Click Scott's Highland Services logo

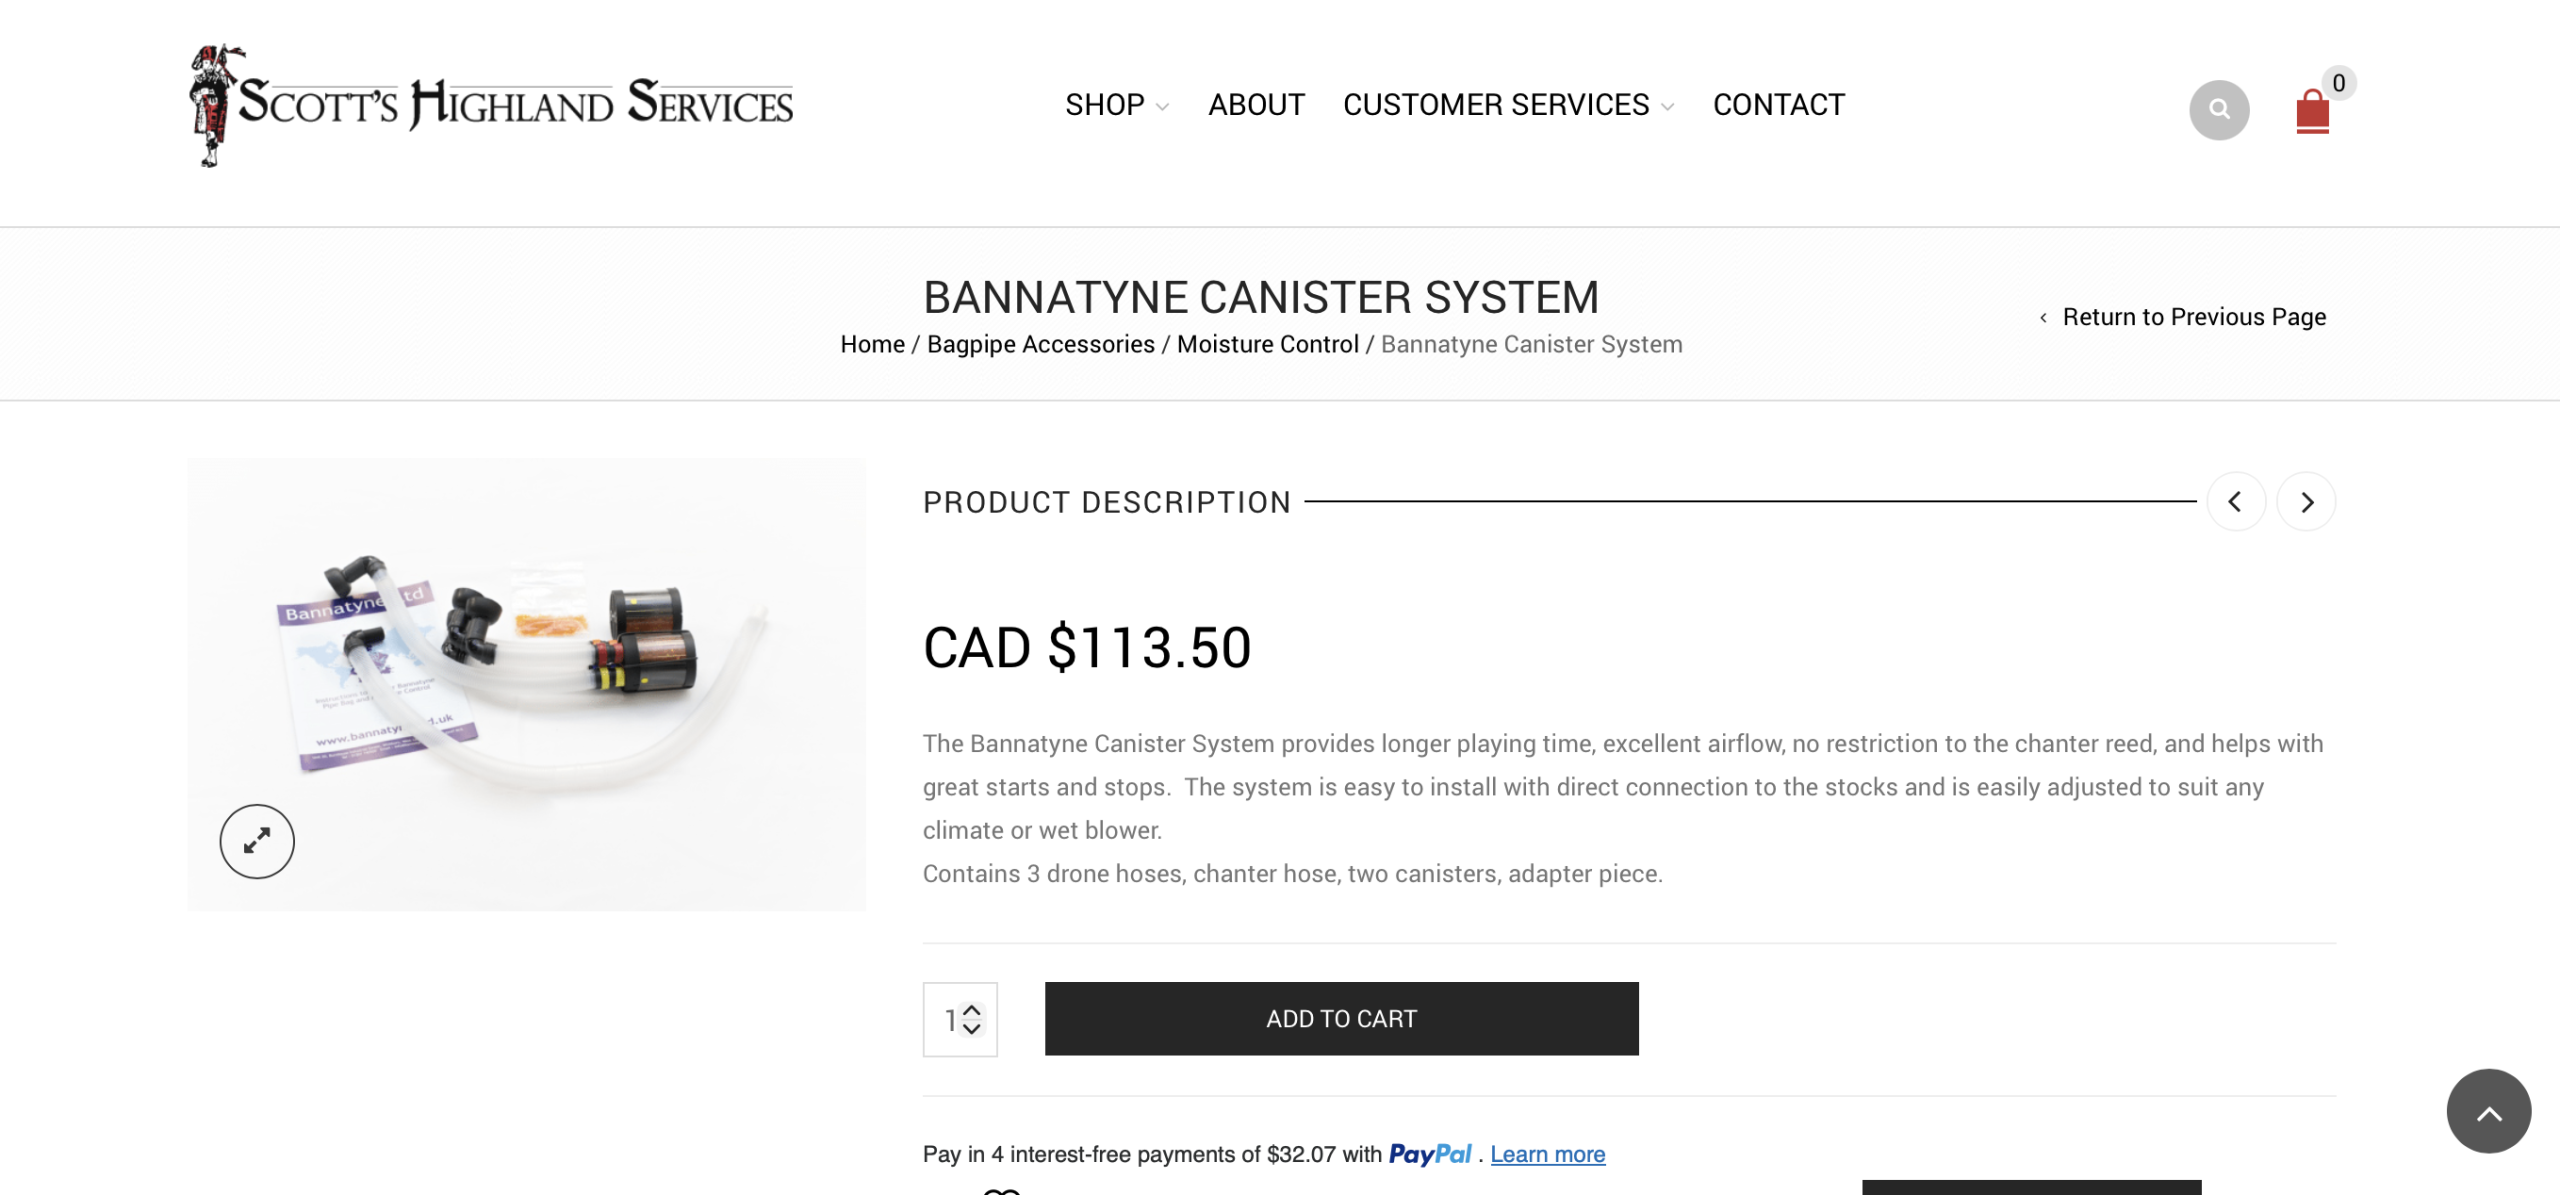coord(491,105)
